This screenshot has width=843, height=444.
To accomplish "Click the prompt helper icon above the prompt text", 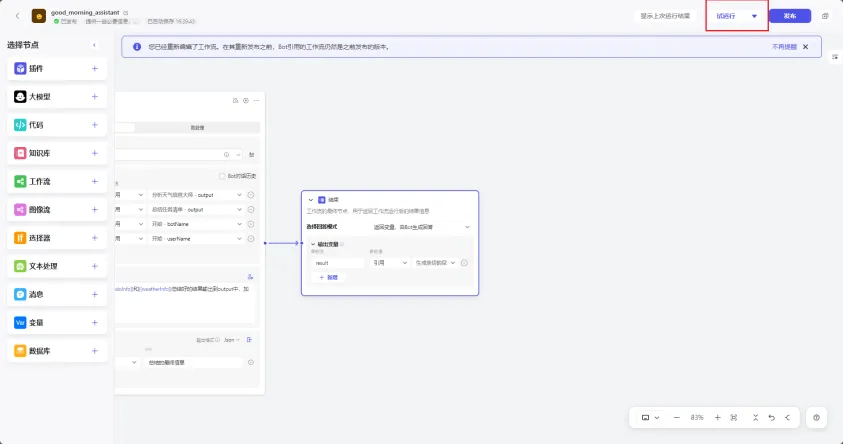I will click(250, 277).
